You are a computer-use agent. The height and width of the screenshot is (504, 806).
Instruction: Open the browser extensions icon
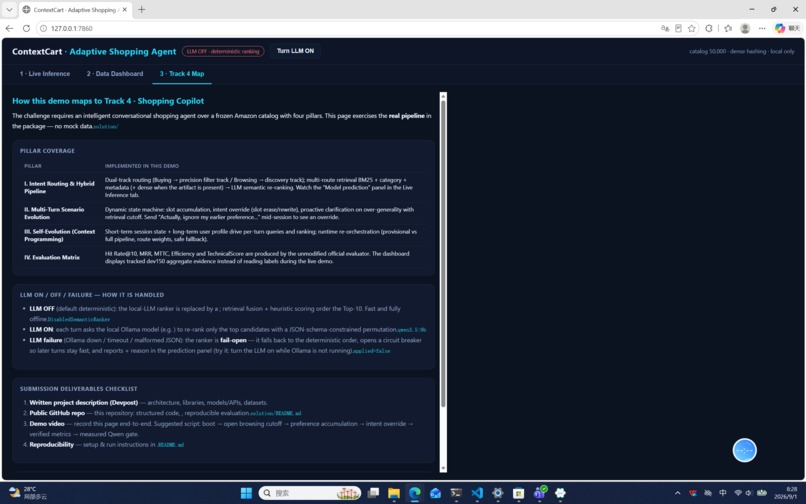[709, 28]
